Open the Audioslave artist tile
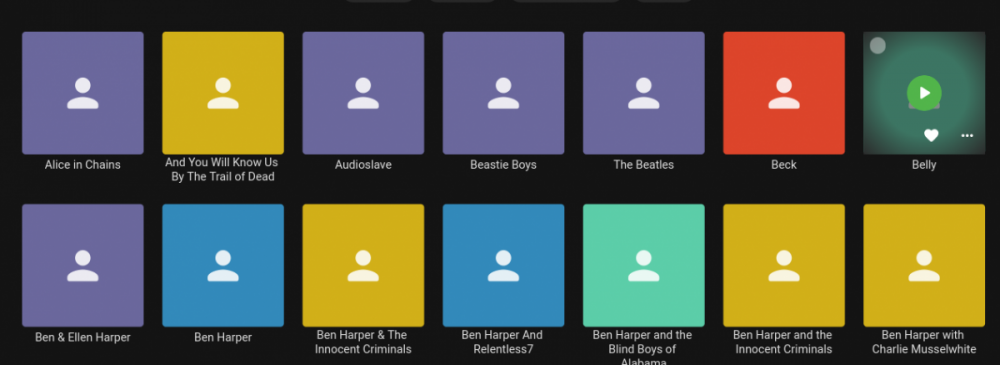 [x=364, y=93]
